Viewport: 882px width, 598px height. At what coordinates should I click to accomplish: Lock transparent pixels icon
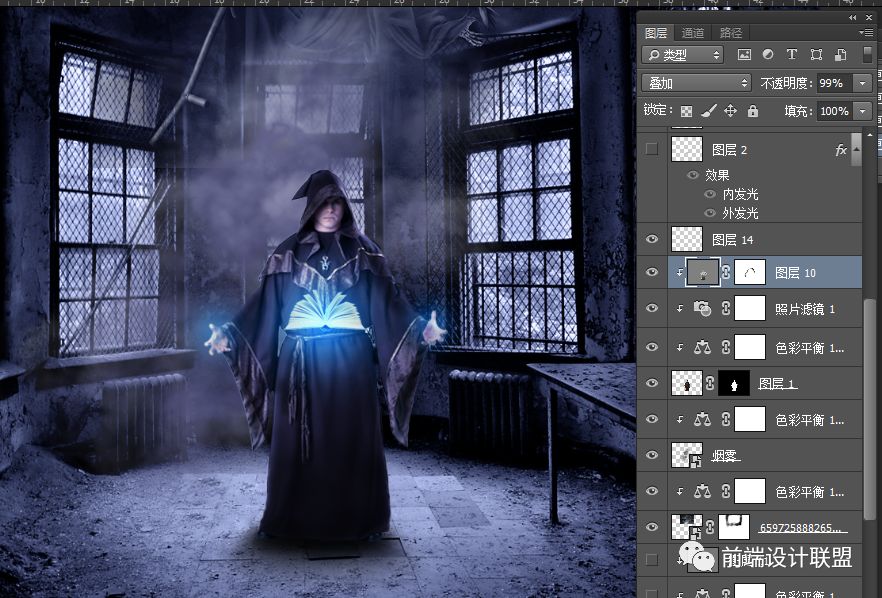click(x=686, y=111)
